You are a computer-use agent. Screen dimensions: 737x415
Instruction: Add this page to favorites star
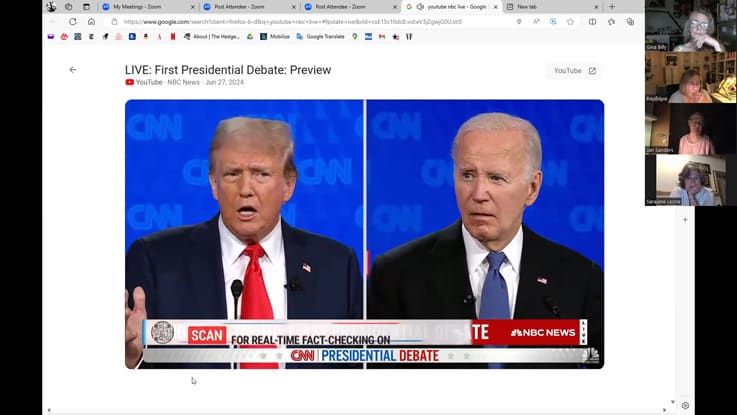pyautogui.click(x=570, y=22)
